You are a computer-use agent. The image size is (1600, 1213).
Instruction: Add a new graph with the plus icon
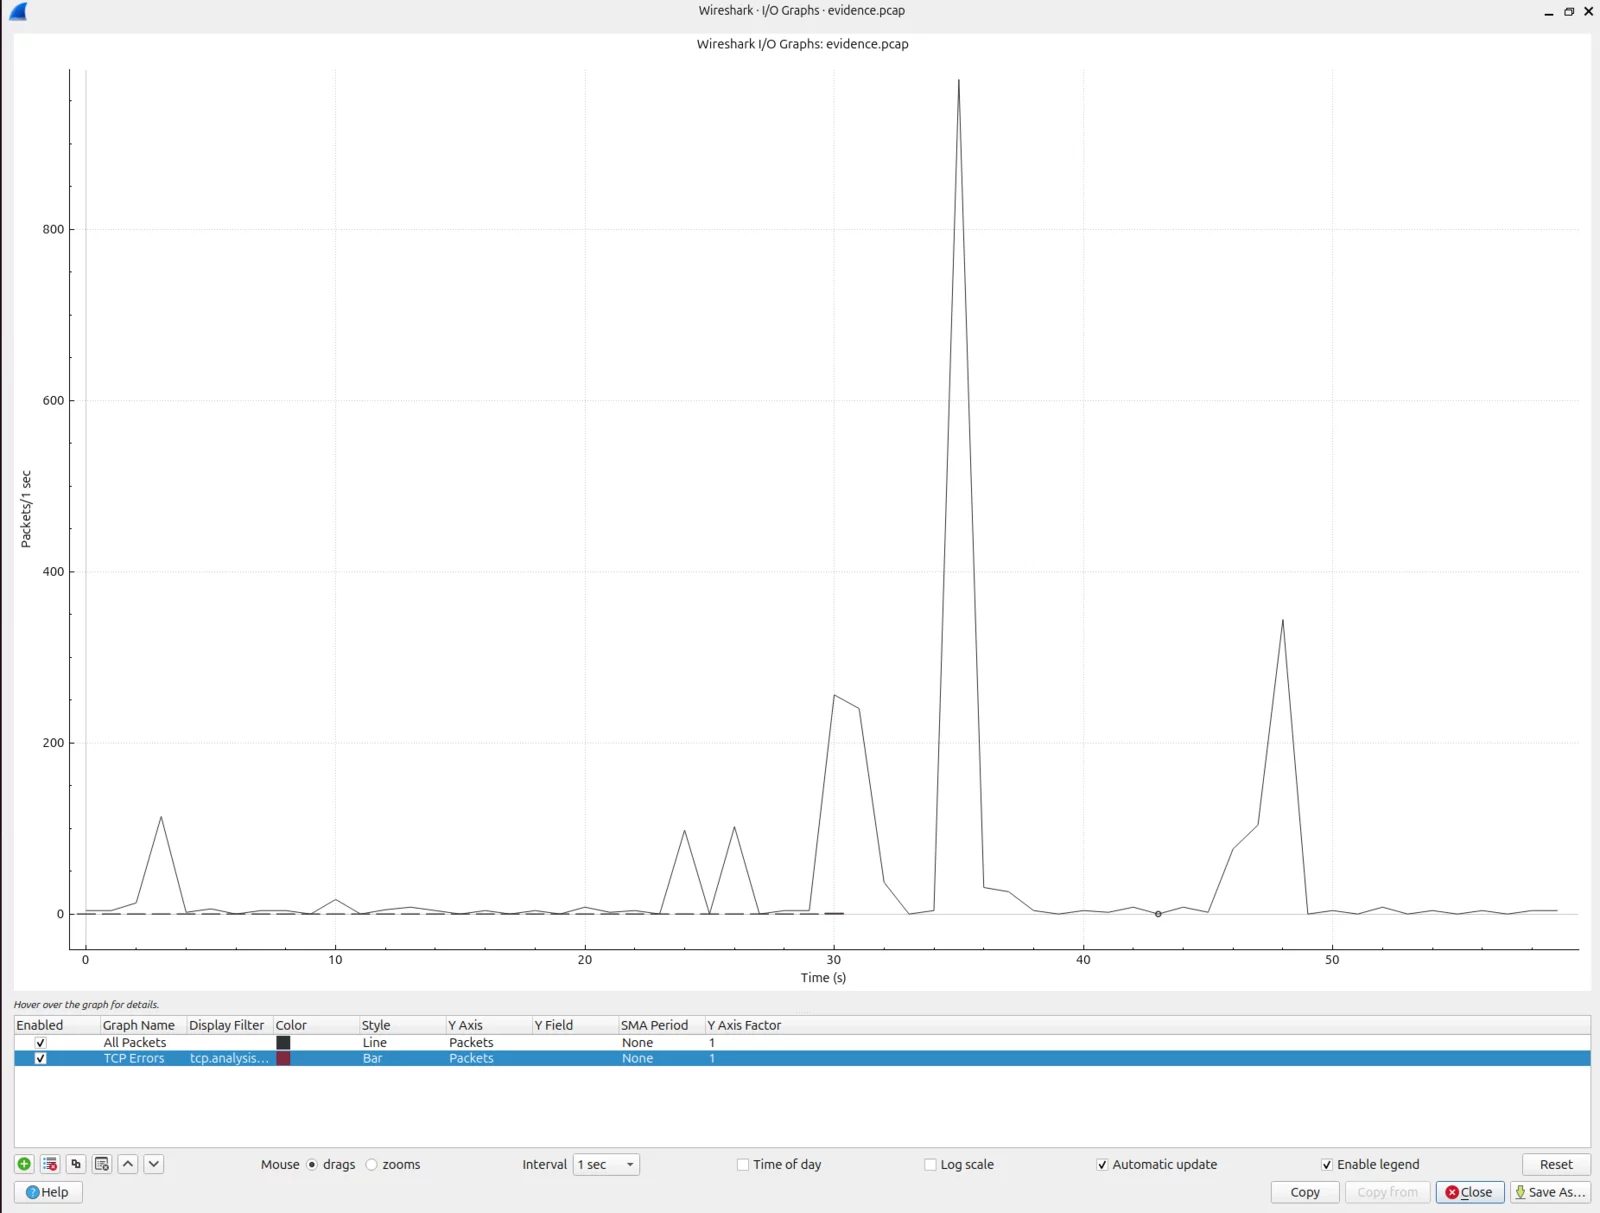[x=24, y=1164]
